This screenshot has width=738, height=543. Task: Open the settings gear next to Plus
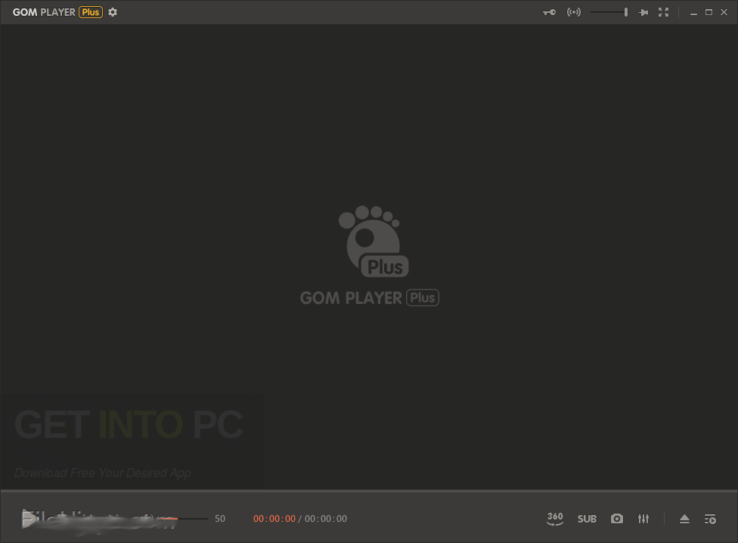112,12
